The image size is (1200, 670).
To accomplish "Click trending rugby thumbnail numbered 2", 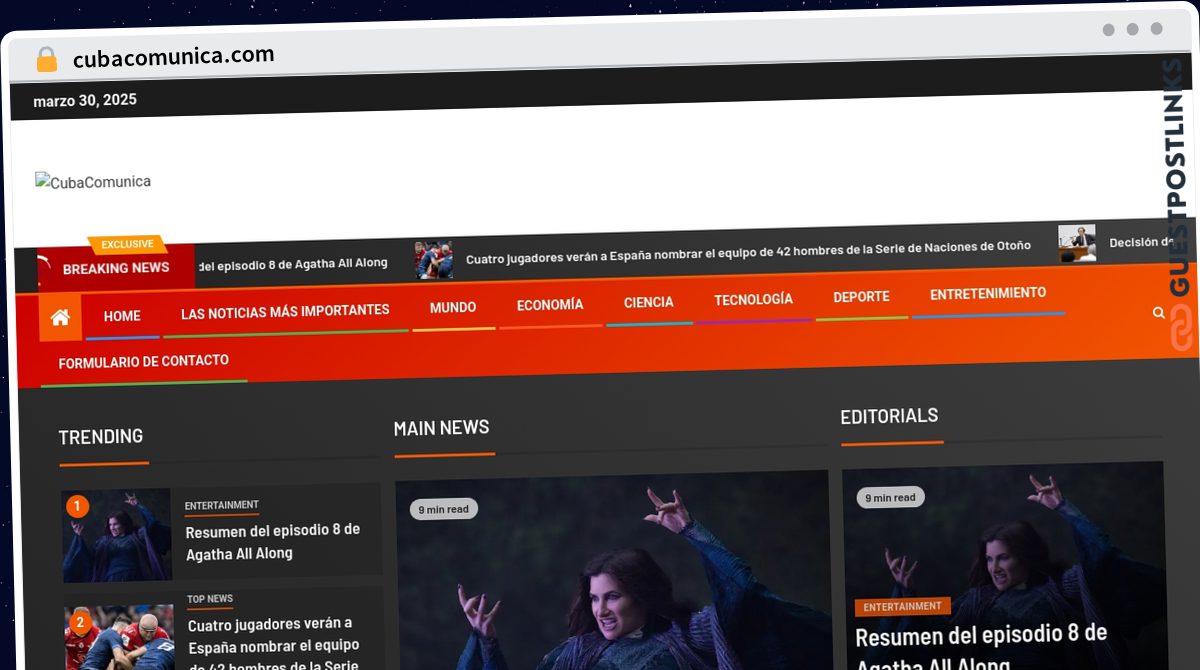I will [119, 636].
